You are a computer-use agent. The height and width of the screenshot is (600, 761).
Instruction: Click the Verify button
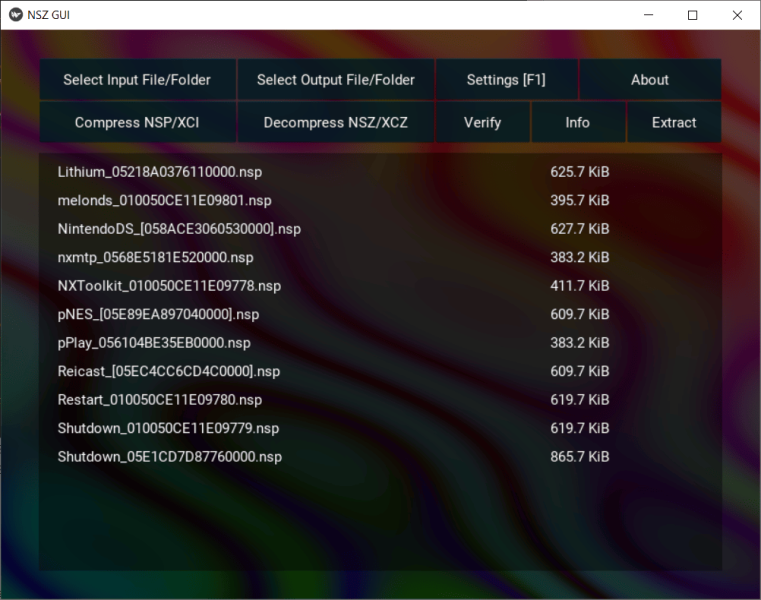(482, 122)
